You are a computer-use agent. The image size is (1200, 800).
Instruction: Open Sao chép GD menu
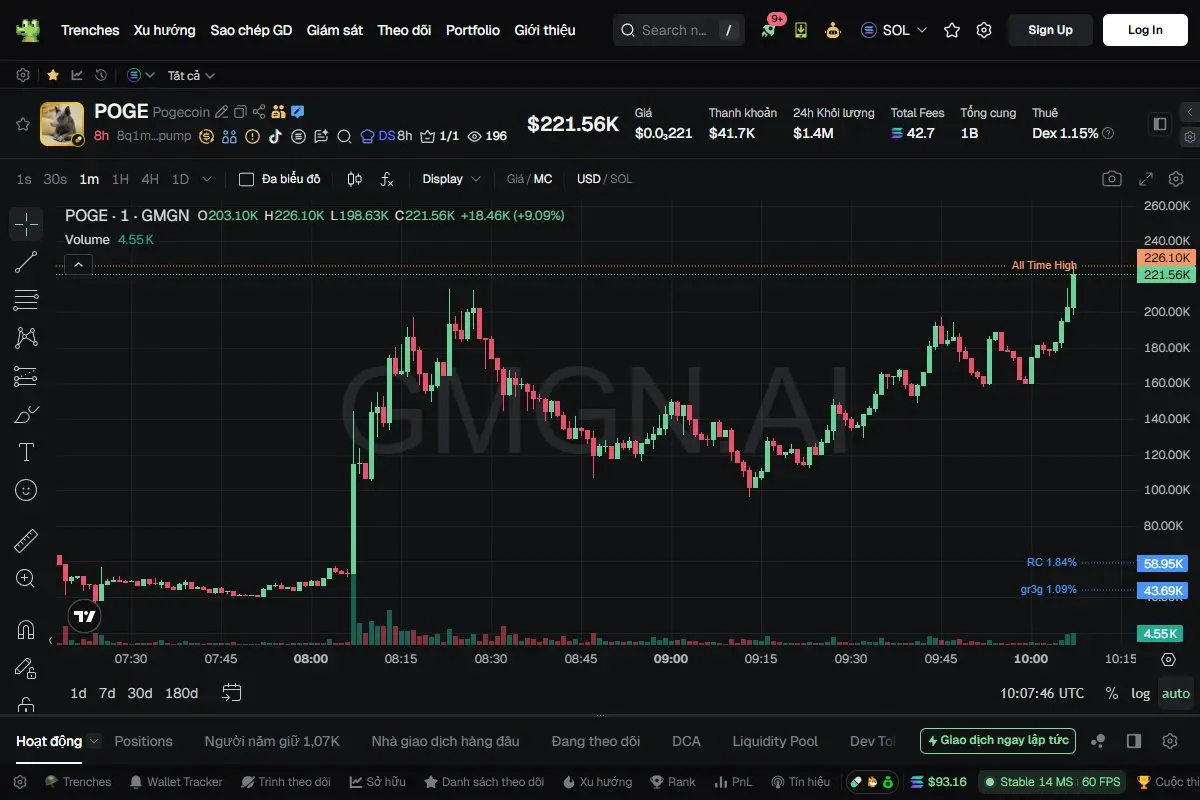pyautogui.click(x=251, y=30)
